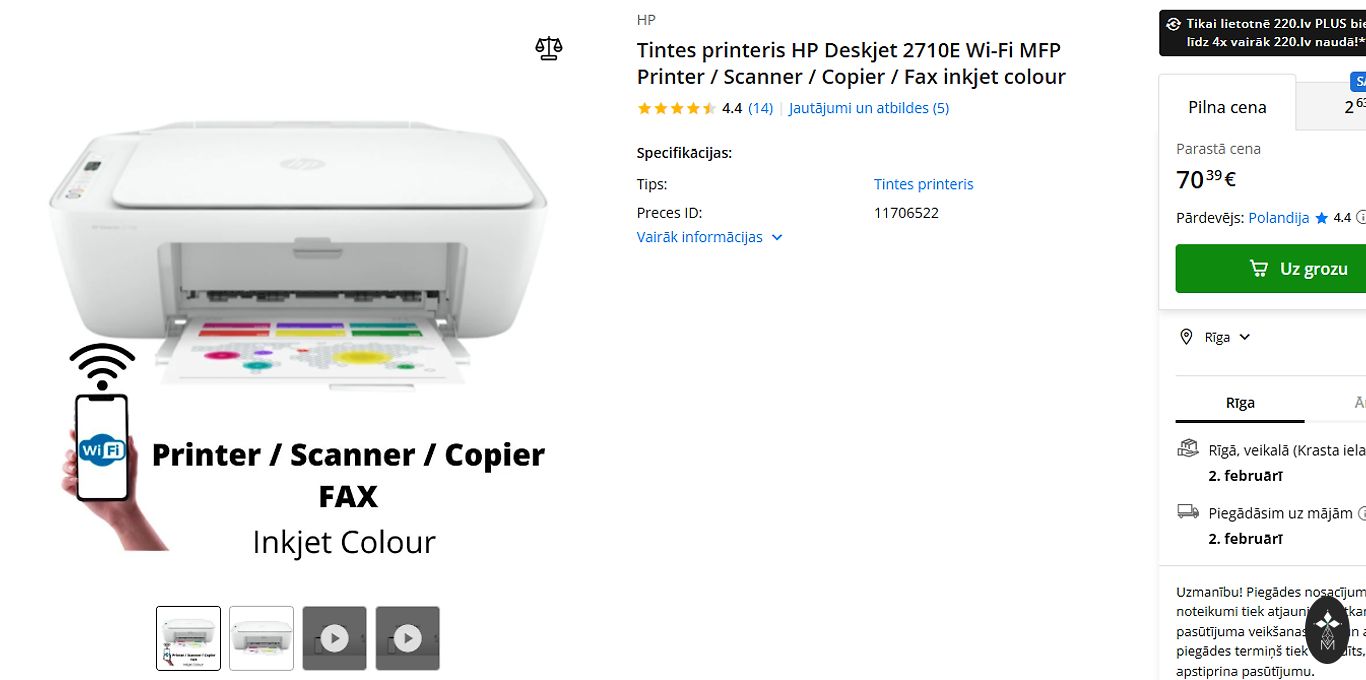Click the compare scales icon
1366x680 pixels.
[549, 48]
